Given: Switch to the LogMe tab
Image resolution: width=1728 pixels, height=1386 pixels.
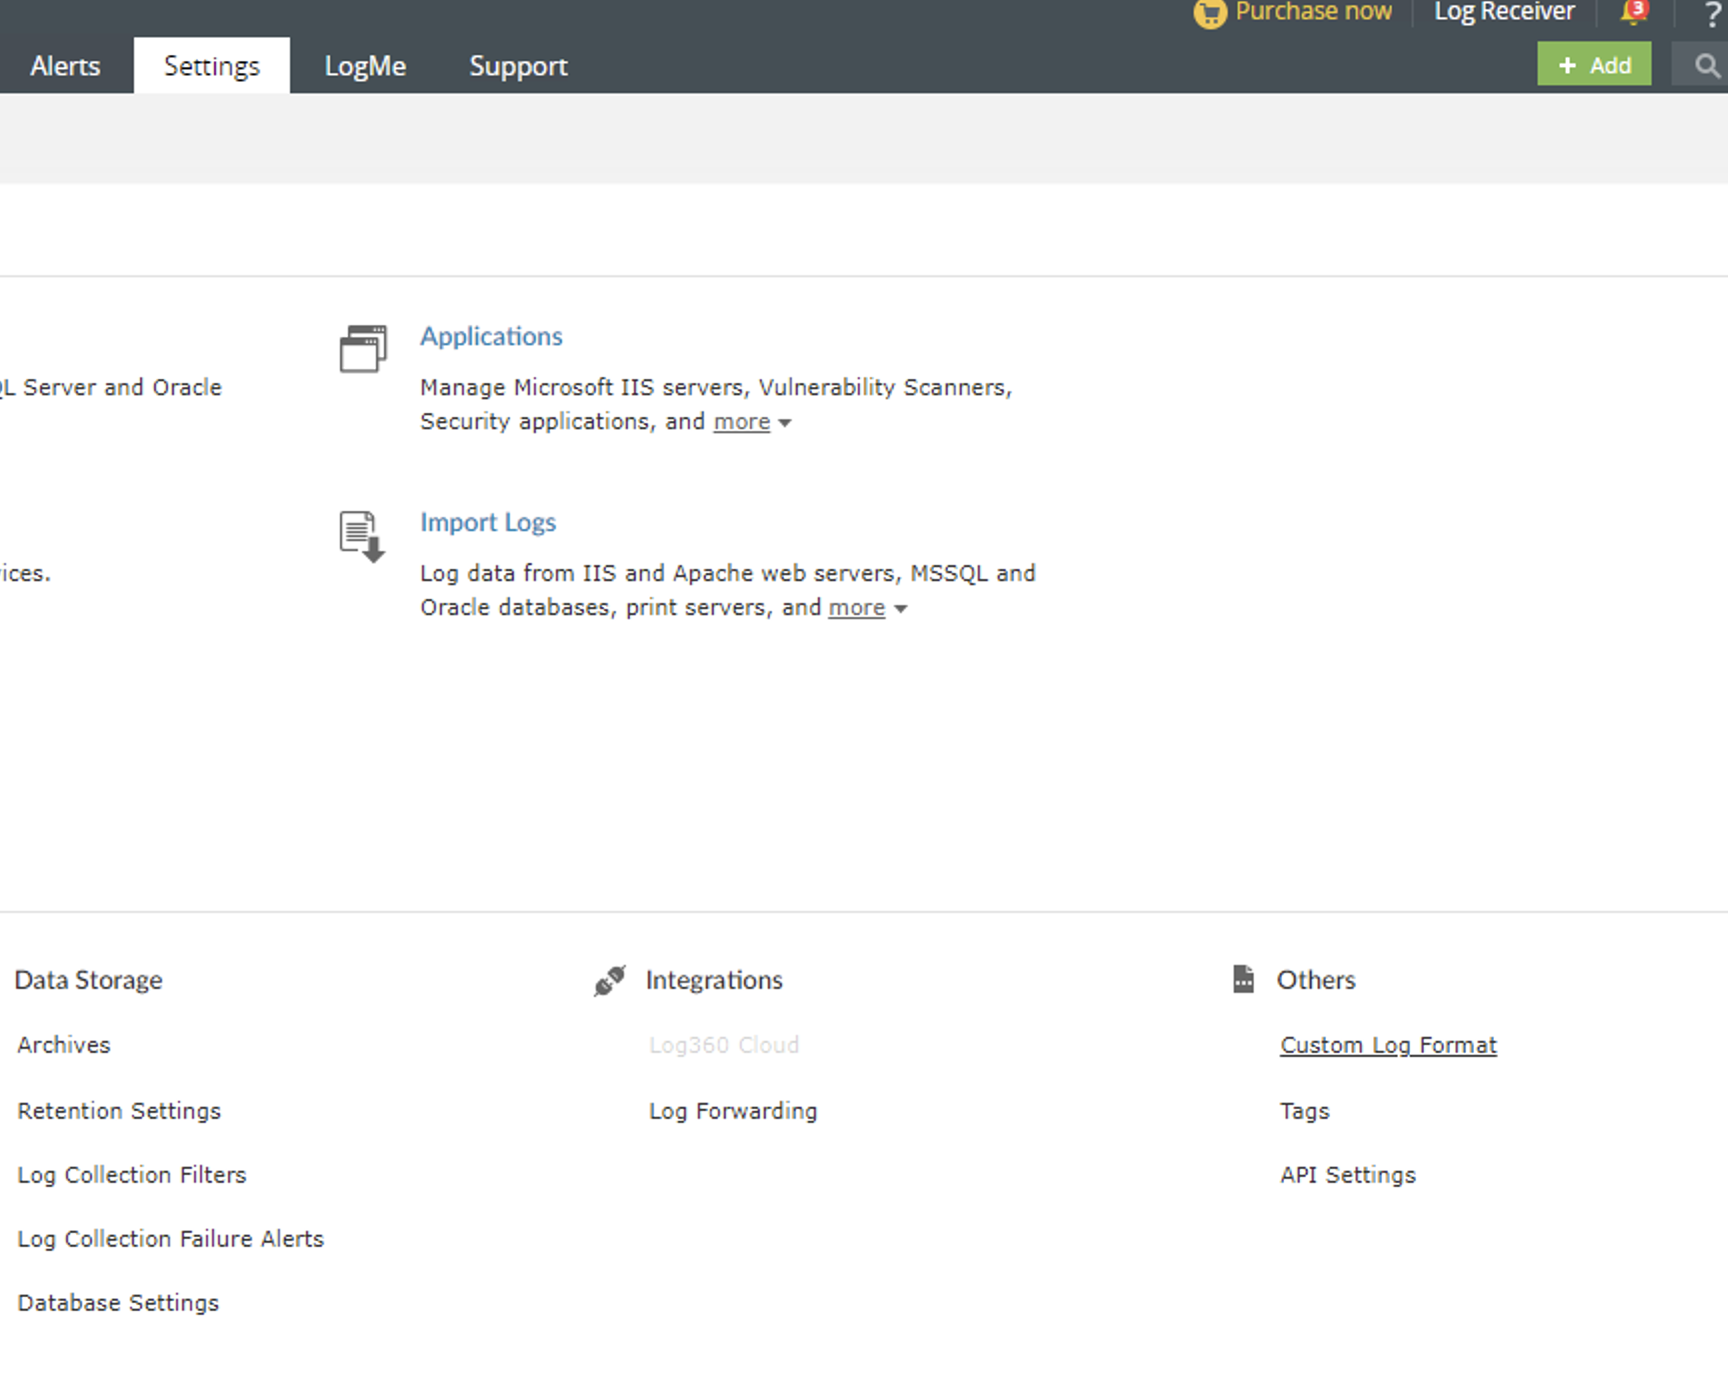Looking at the screenshot, I should pyautogui.click(x=364, y=65).
